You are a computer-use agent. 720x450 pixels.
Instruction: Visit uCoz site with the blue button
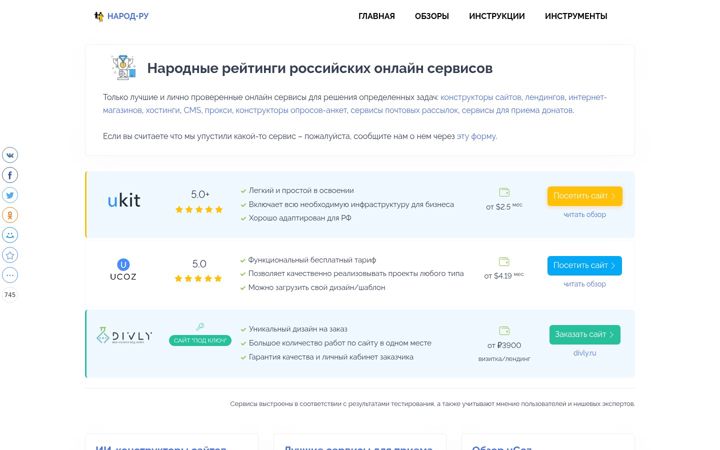[585, 265]
